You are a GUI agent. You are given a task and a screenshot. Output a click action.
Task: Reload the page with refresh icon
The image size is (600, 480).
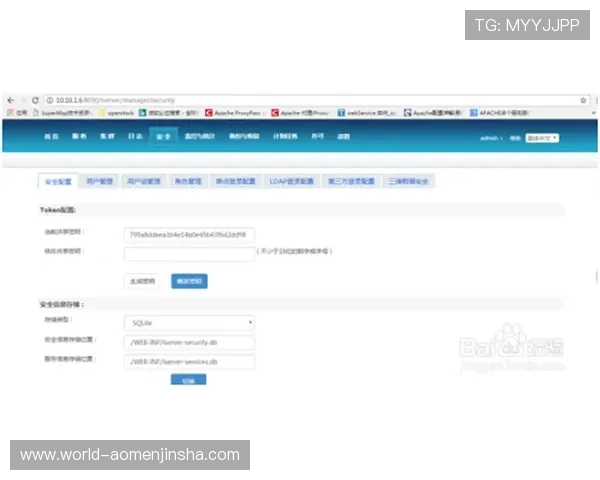tap(35, 101)
